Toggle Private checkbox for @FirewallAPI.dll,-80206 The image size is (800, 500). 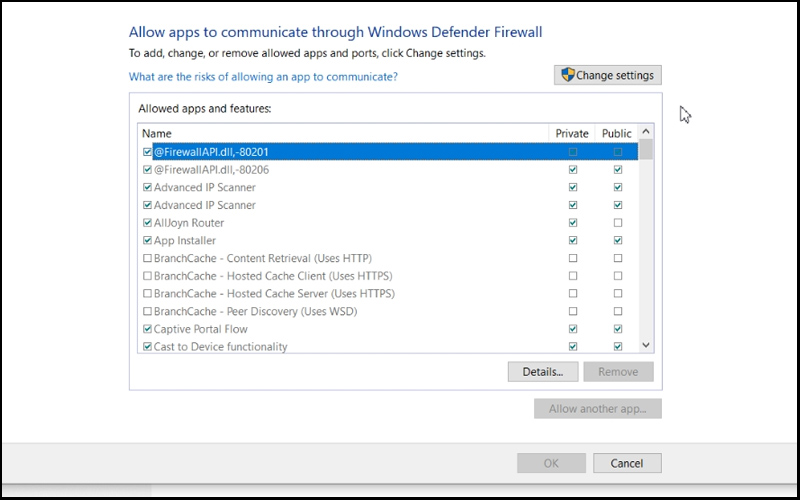(x=573, y=169)
